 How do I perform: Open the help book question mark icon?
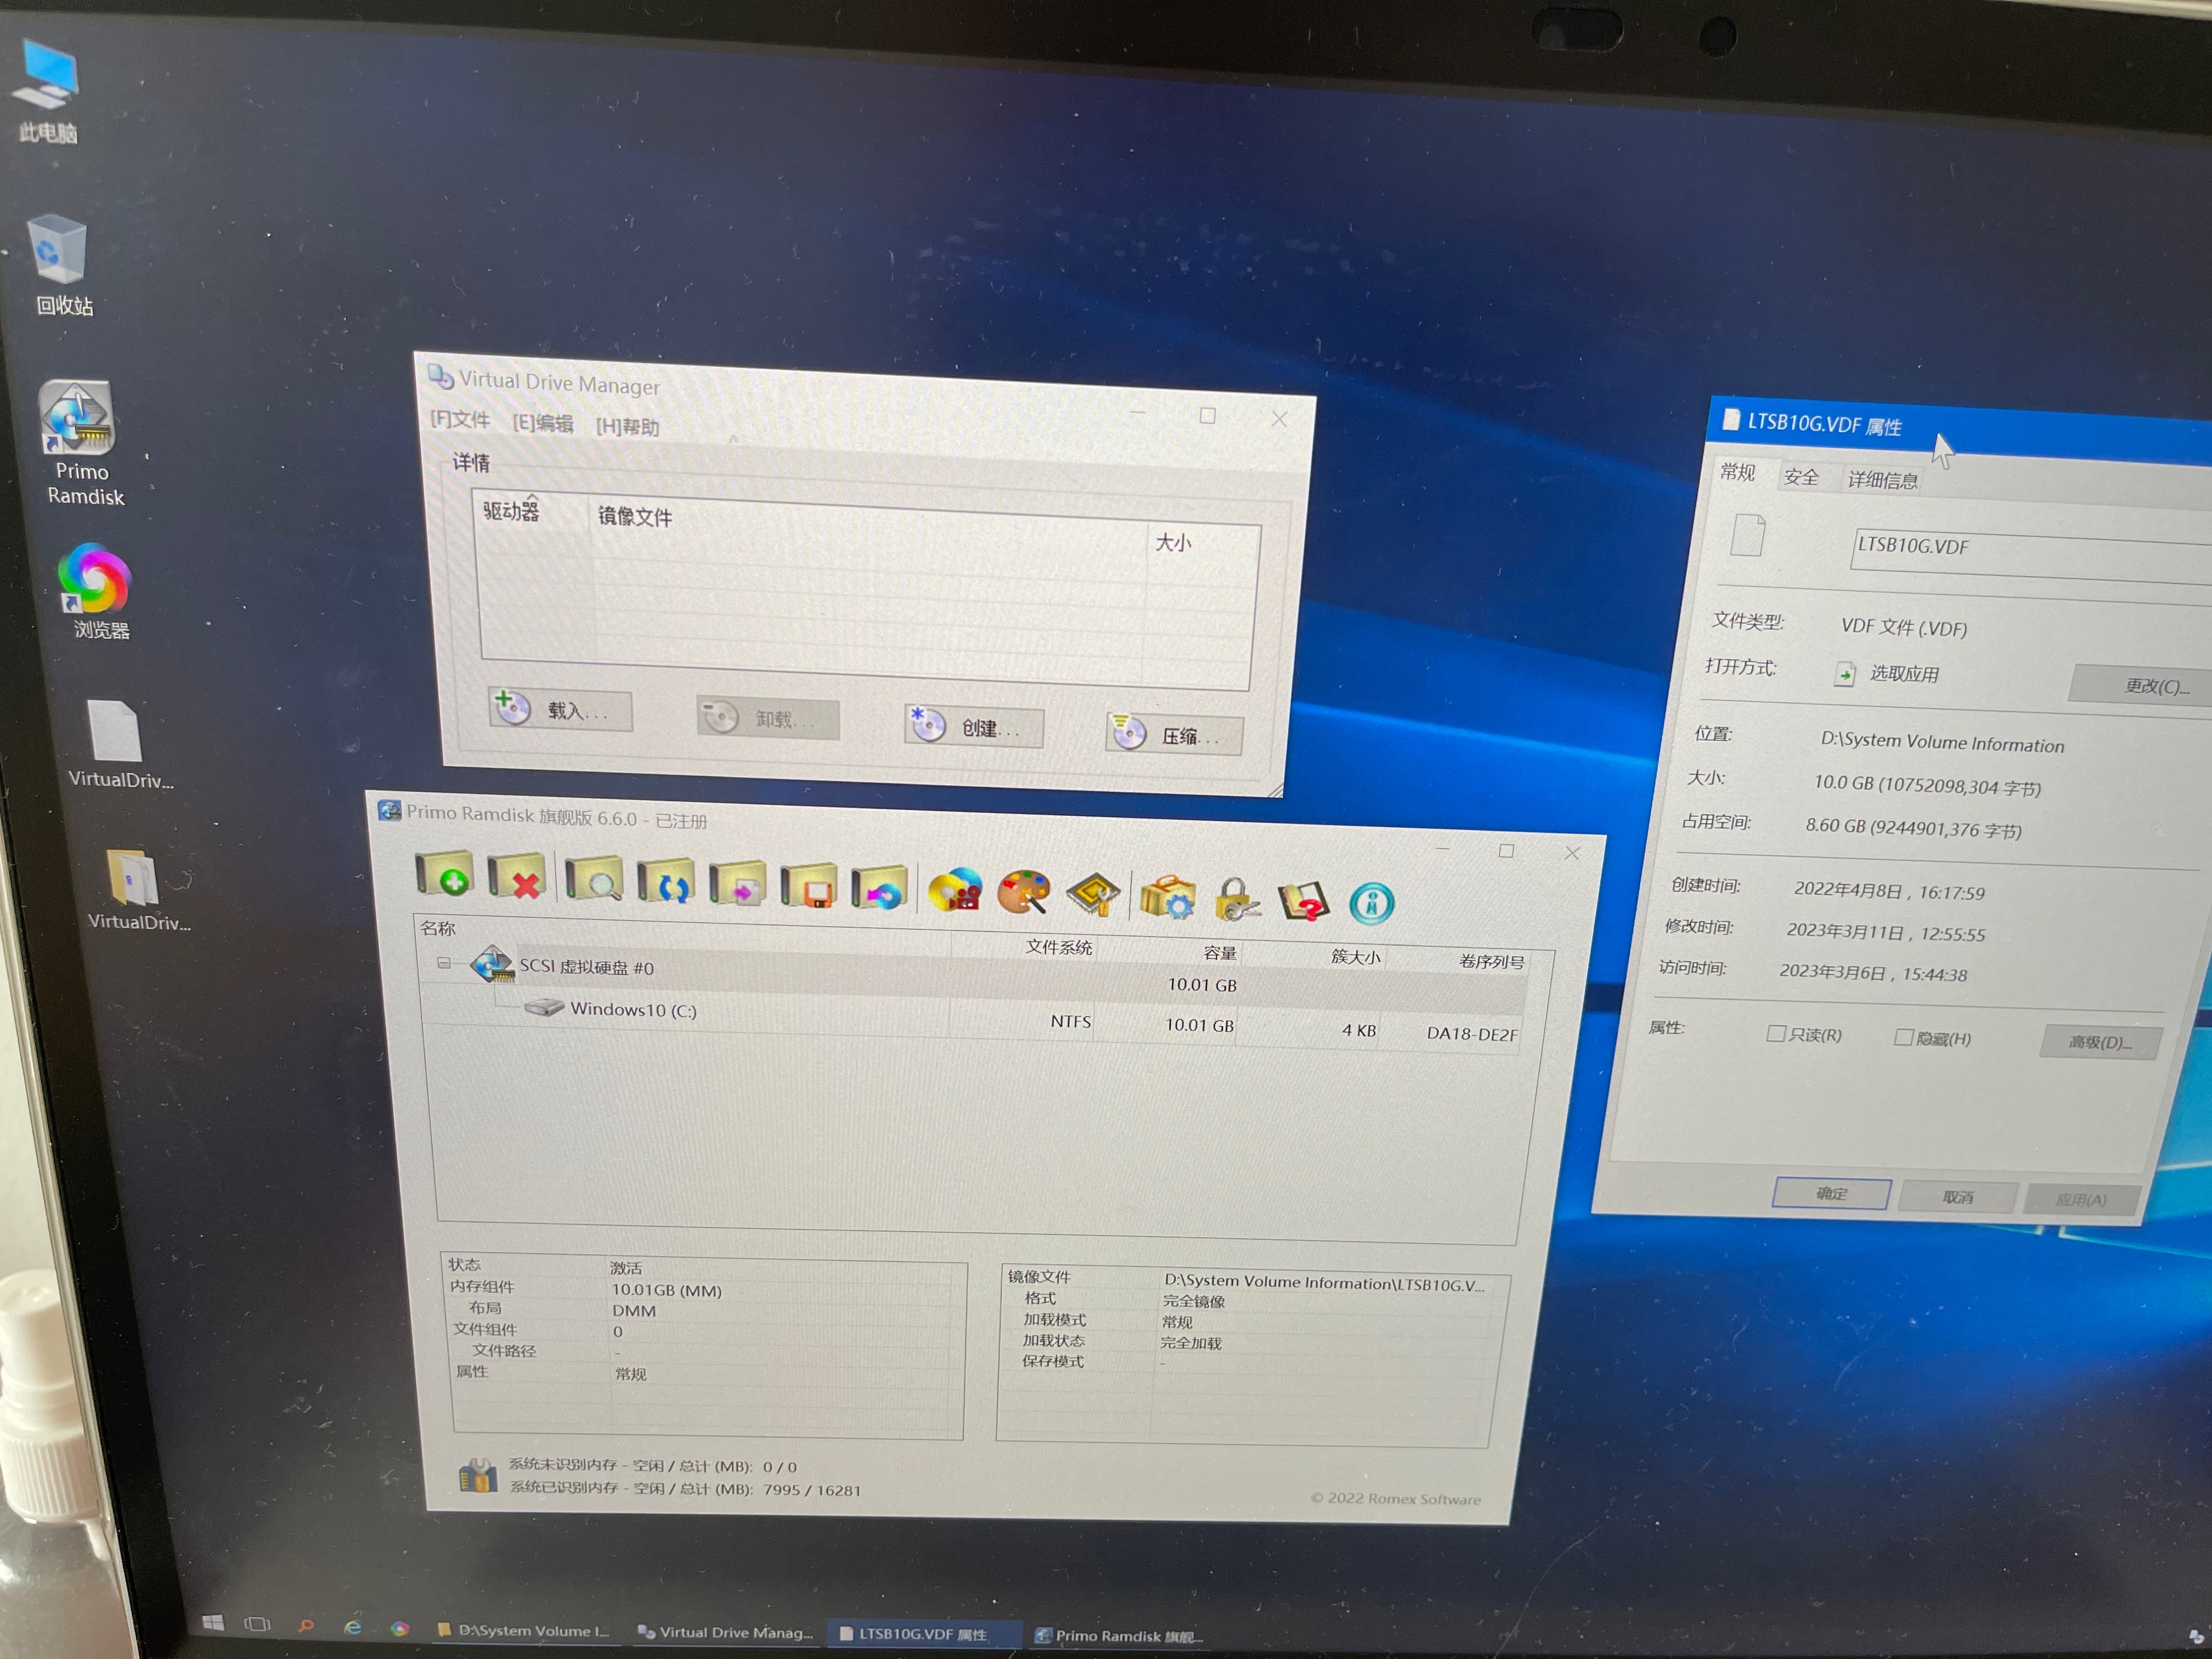tap(1303, 902)
